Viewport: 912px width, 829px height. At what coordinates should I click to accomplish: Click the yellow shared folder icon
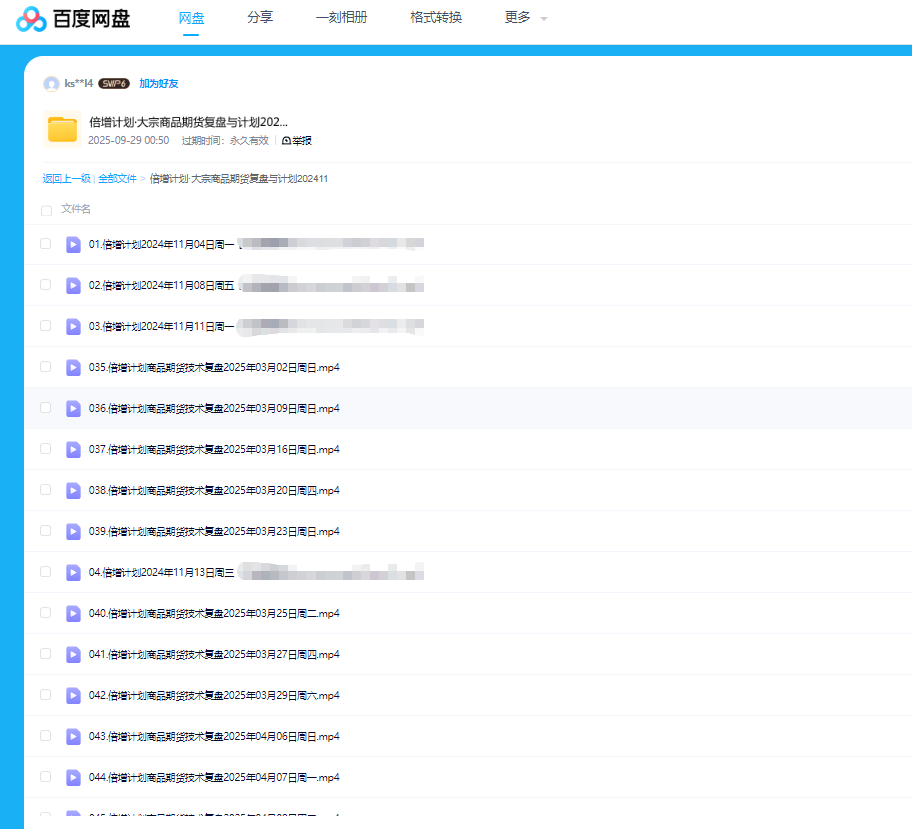tap(62, 130)
